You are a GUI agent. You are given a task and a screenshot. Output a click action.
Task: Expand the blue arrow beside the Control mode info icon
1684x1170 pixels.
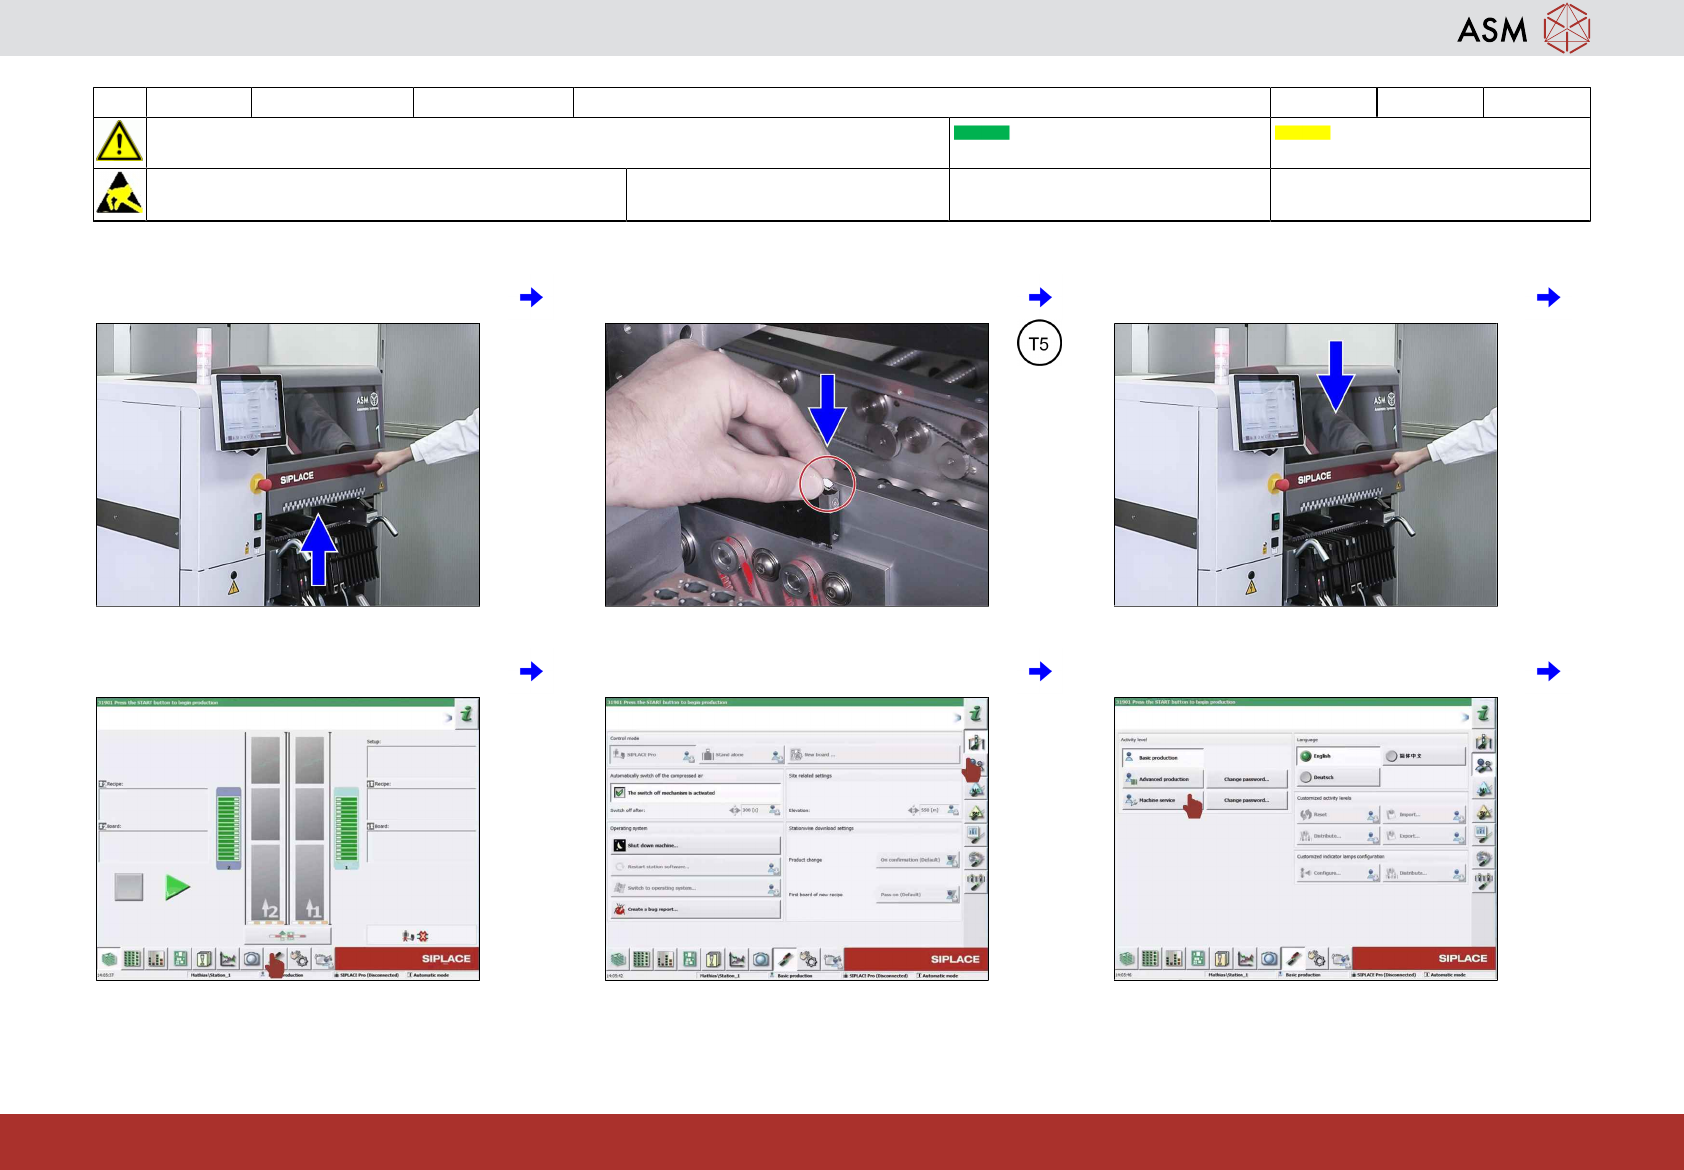tap(956, 718)
